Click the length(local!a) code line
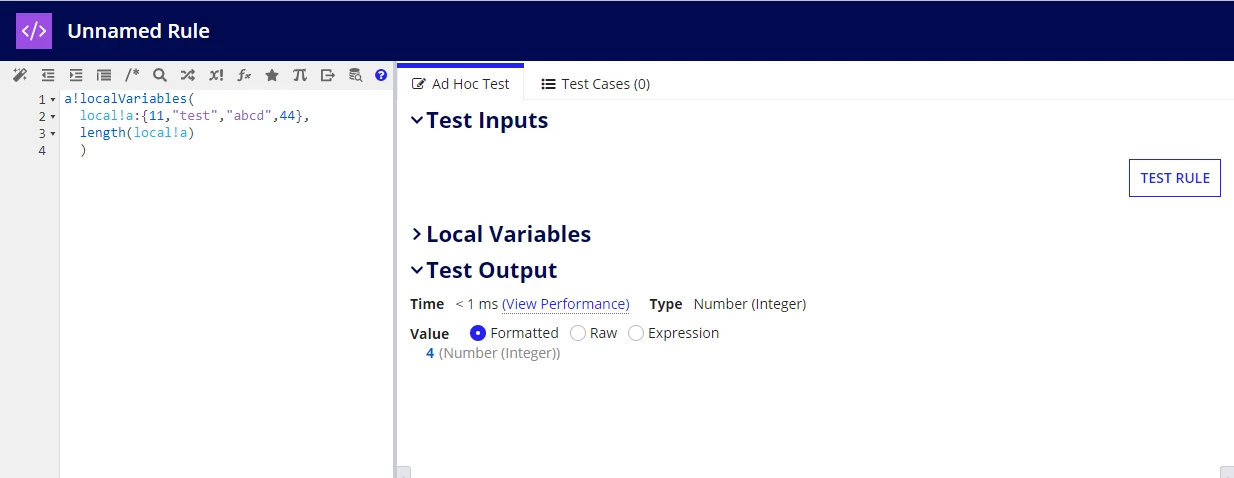Screen dimensions: 1234x478 (137, 133)
